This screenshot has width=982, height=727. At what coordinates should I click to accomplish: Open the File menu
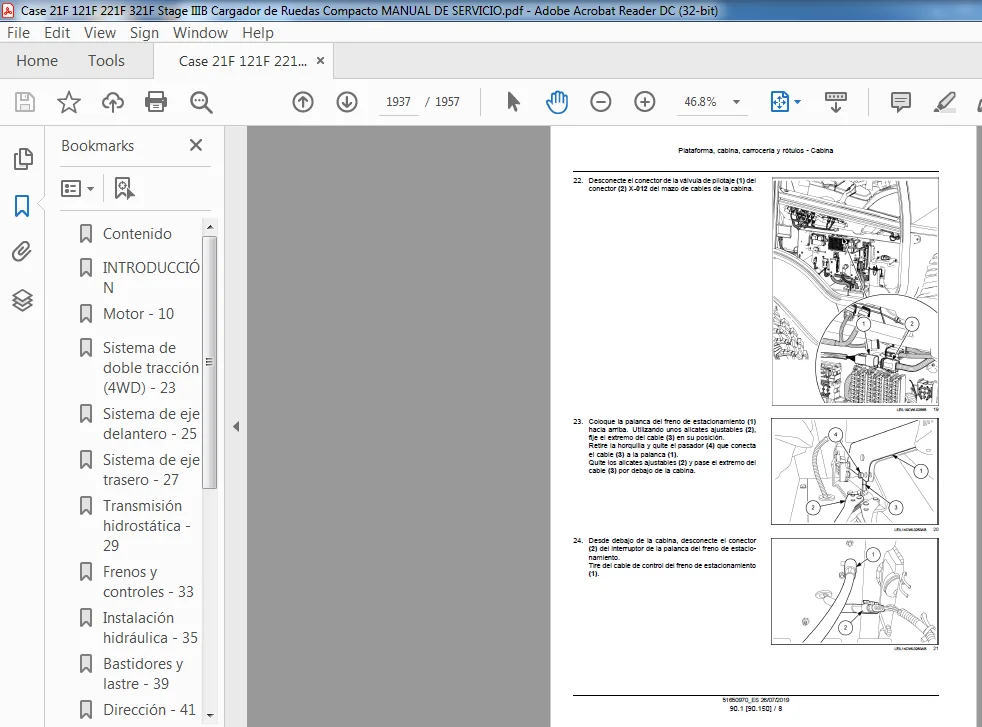click(x=18, y=33)
